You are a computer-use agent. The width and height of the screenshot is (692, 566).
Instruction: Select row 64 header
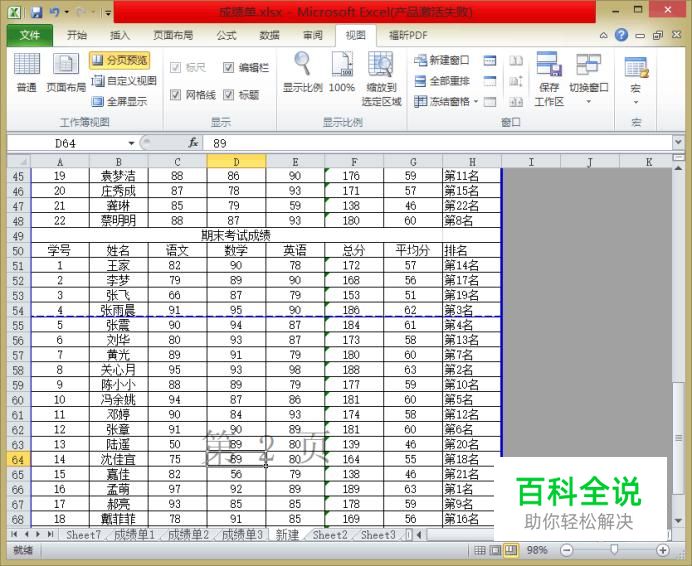tap(18, 460)
